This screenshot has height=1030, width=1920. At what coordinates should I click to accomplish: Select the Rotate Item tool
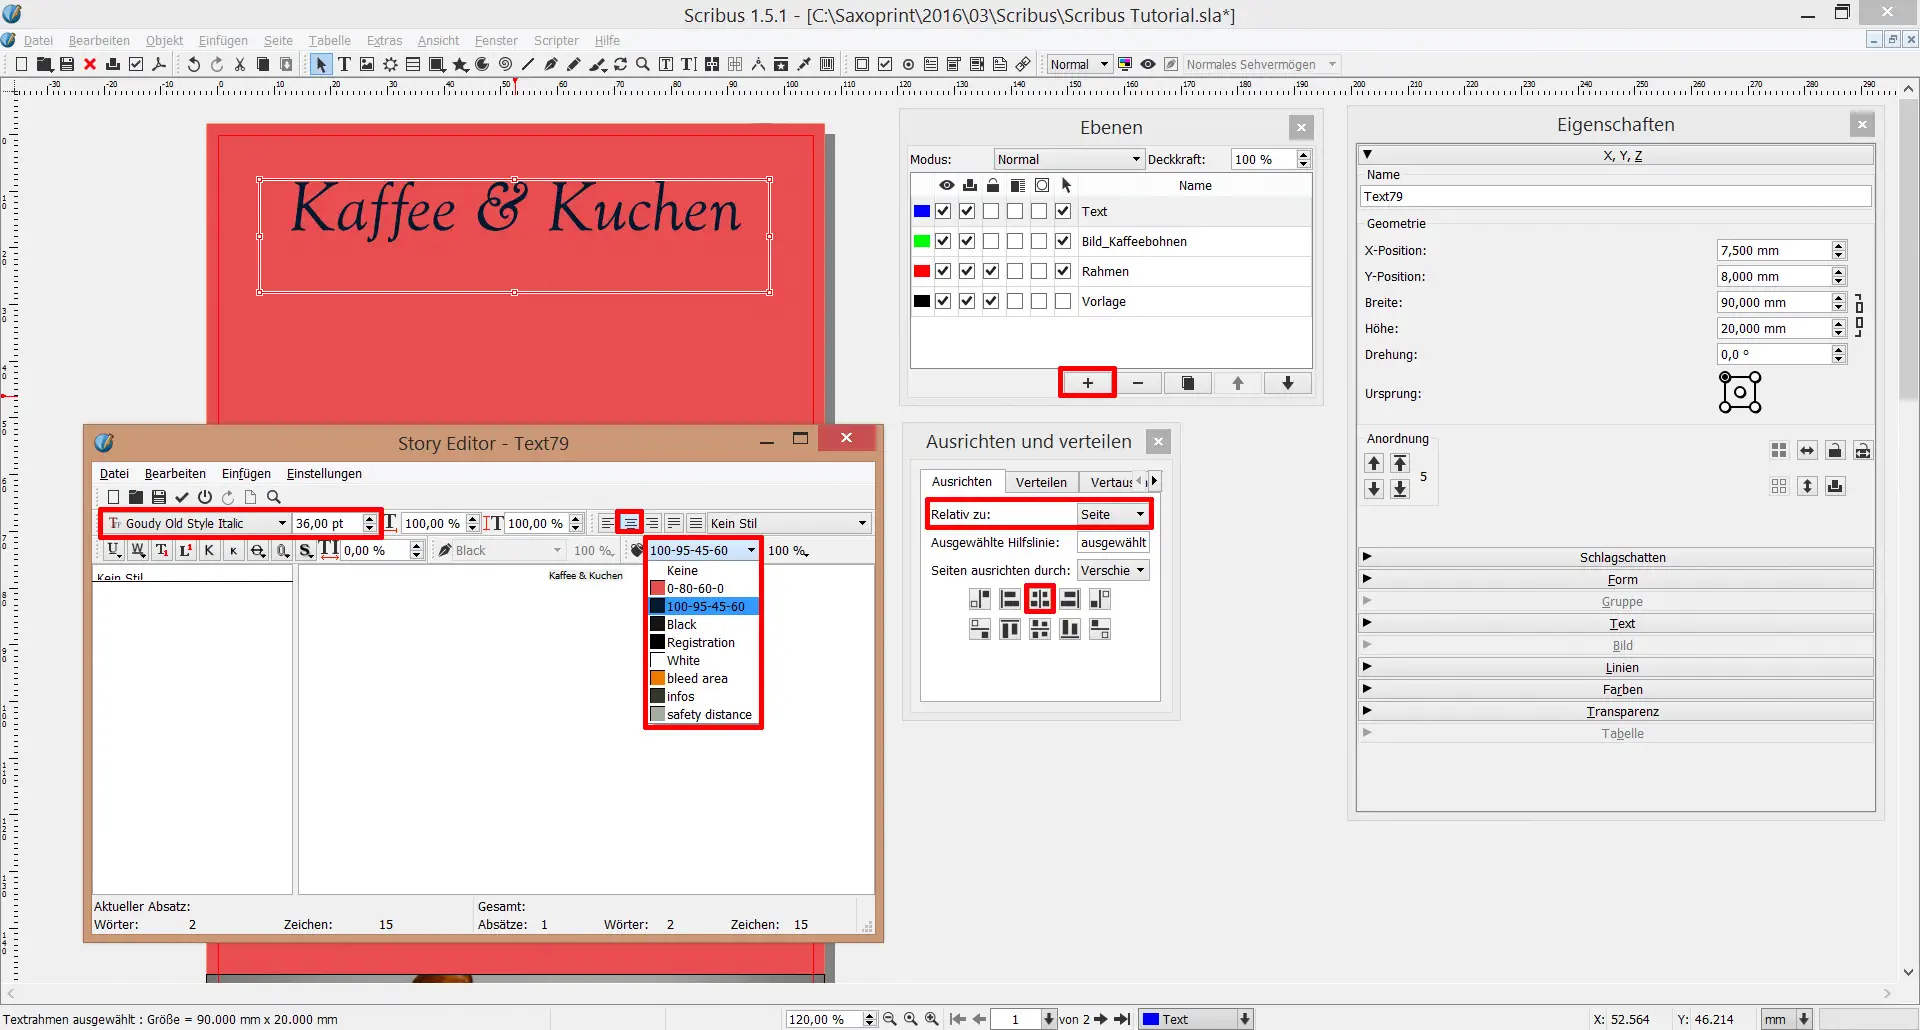621,64
